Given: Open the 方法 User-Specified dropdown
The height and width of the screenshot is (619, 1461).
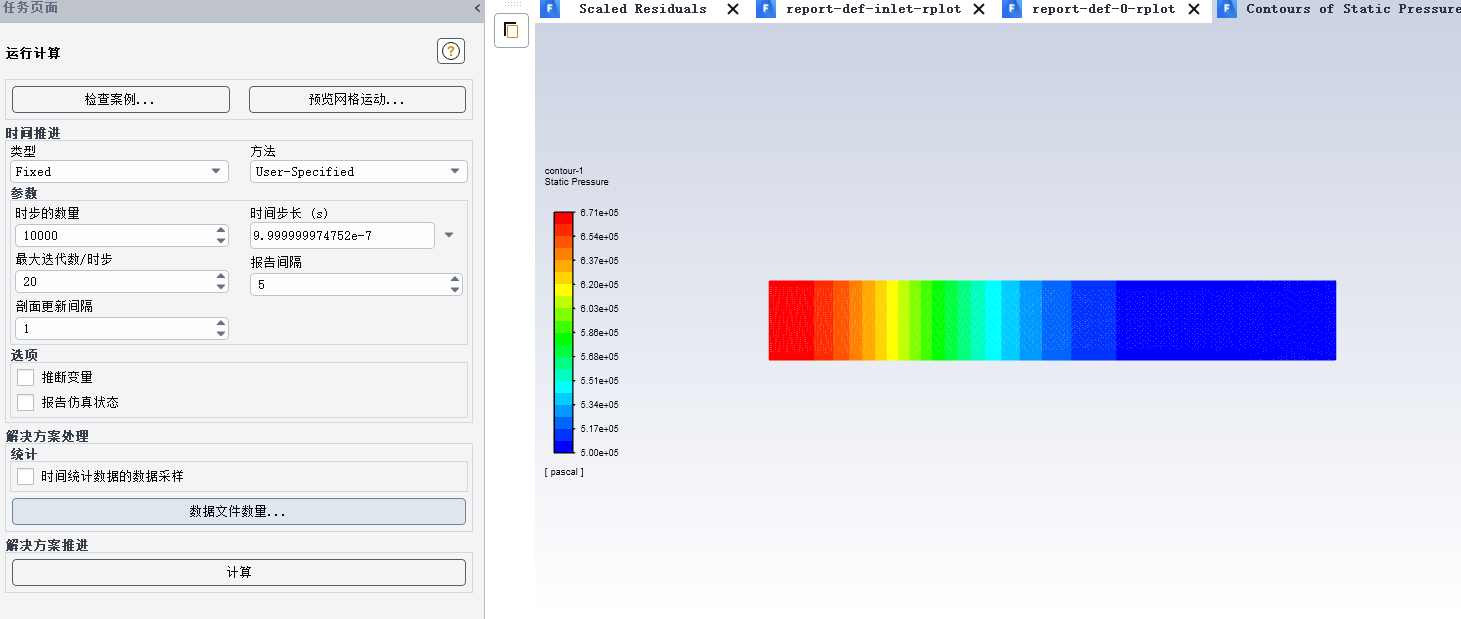Looking at the screenshot, I should 358,172.
